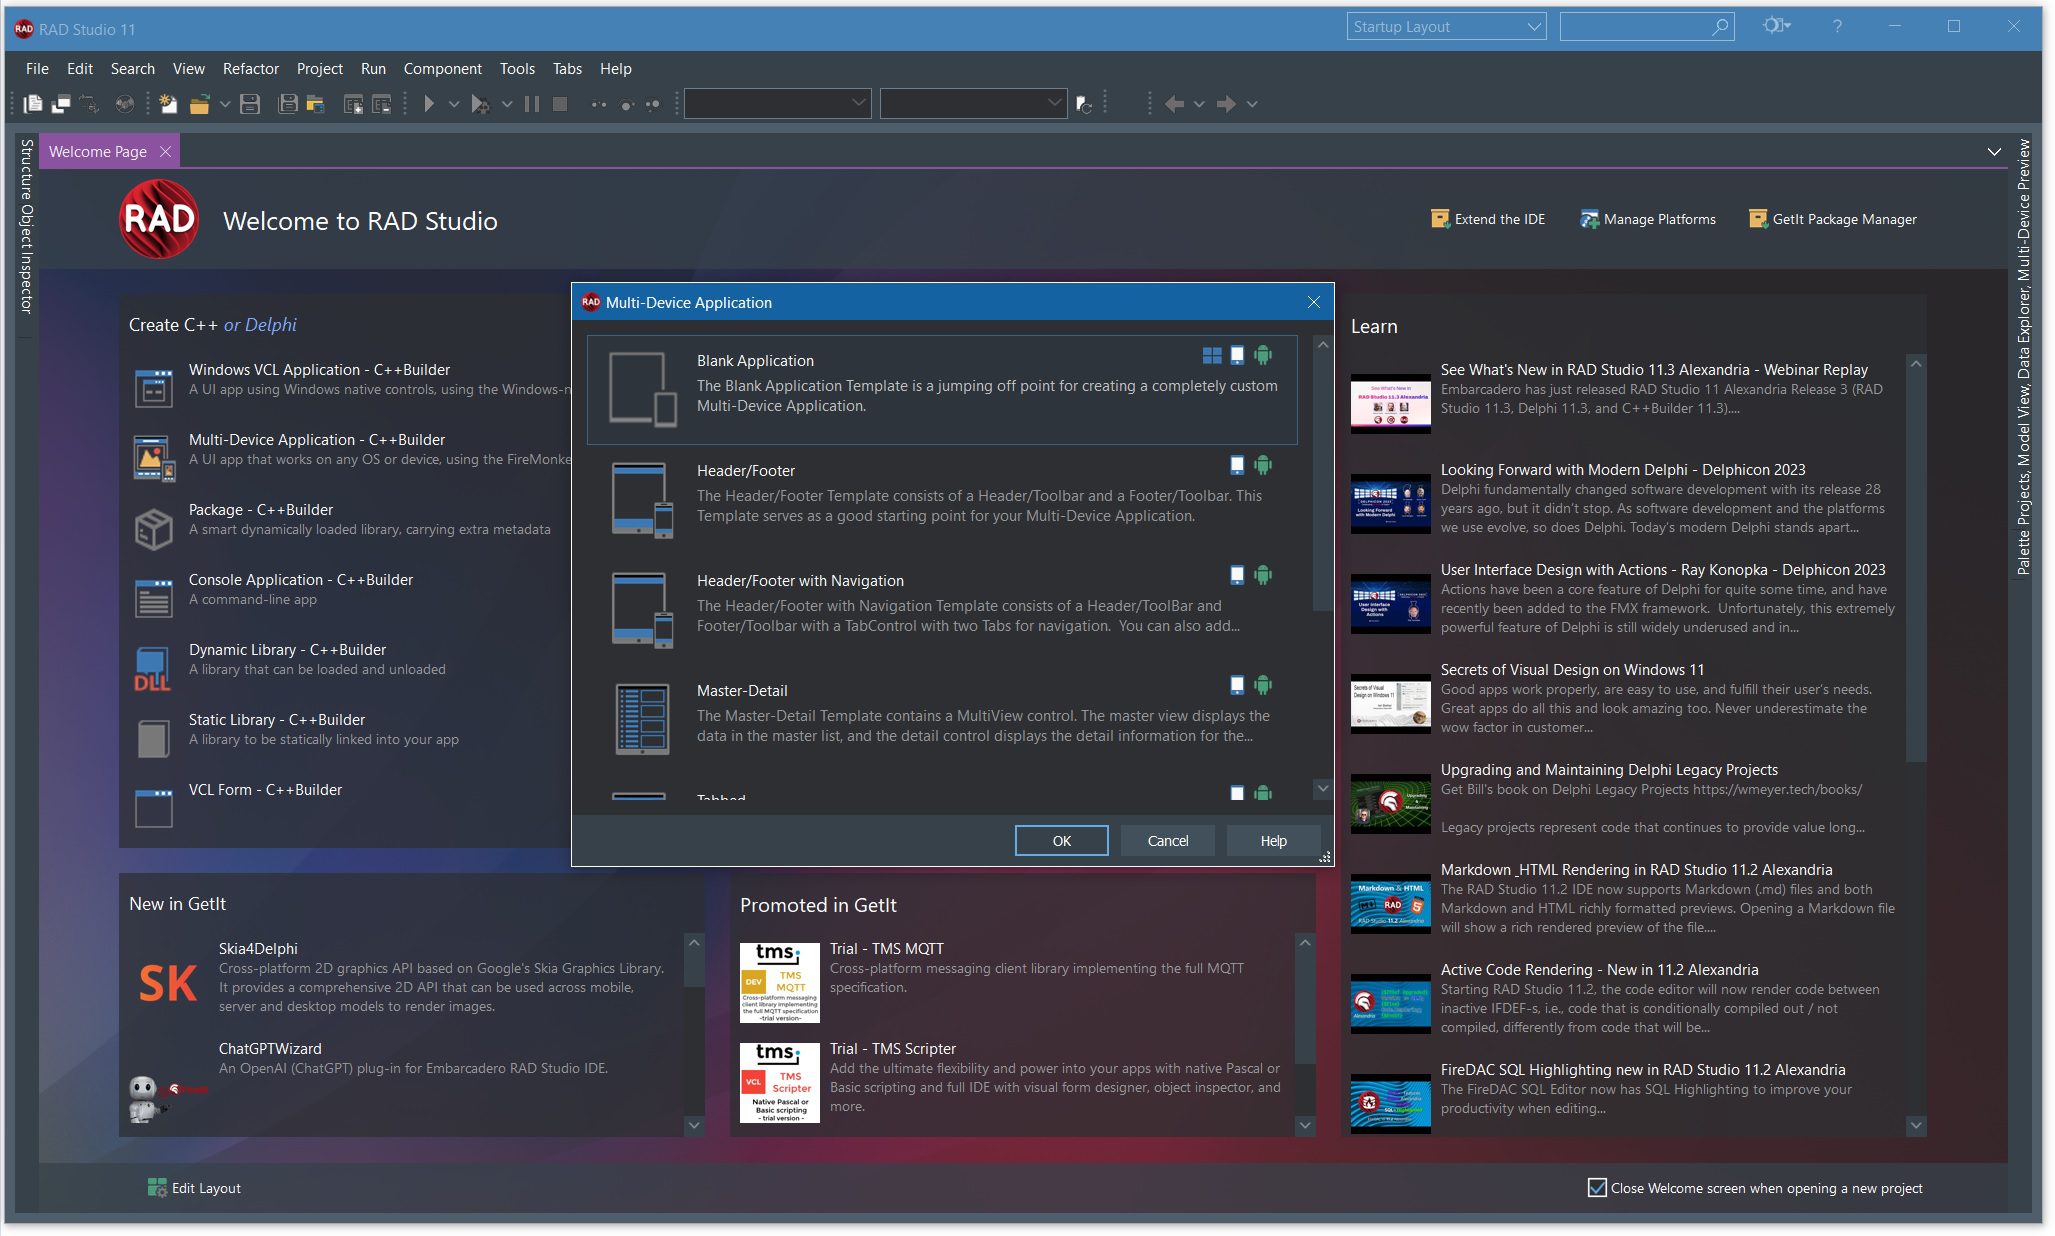Click the Add File to Project icon

click(353, 103)
